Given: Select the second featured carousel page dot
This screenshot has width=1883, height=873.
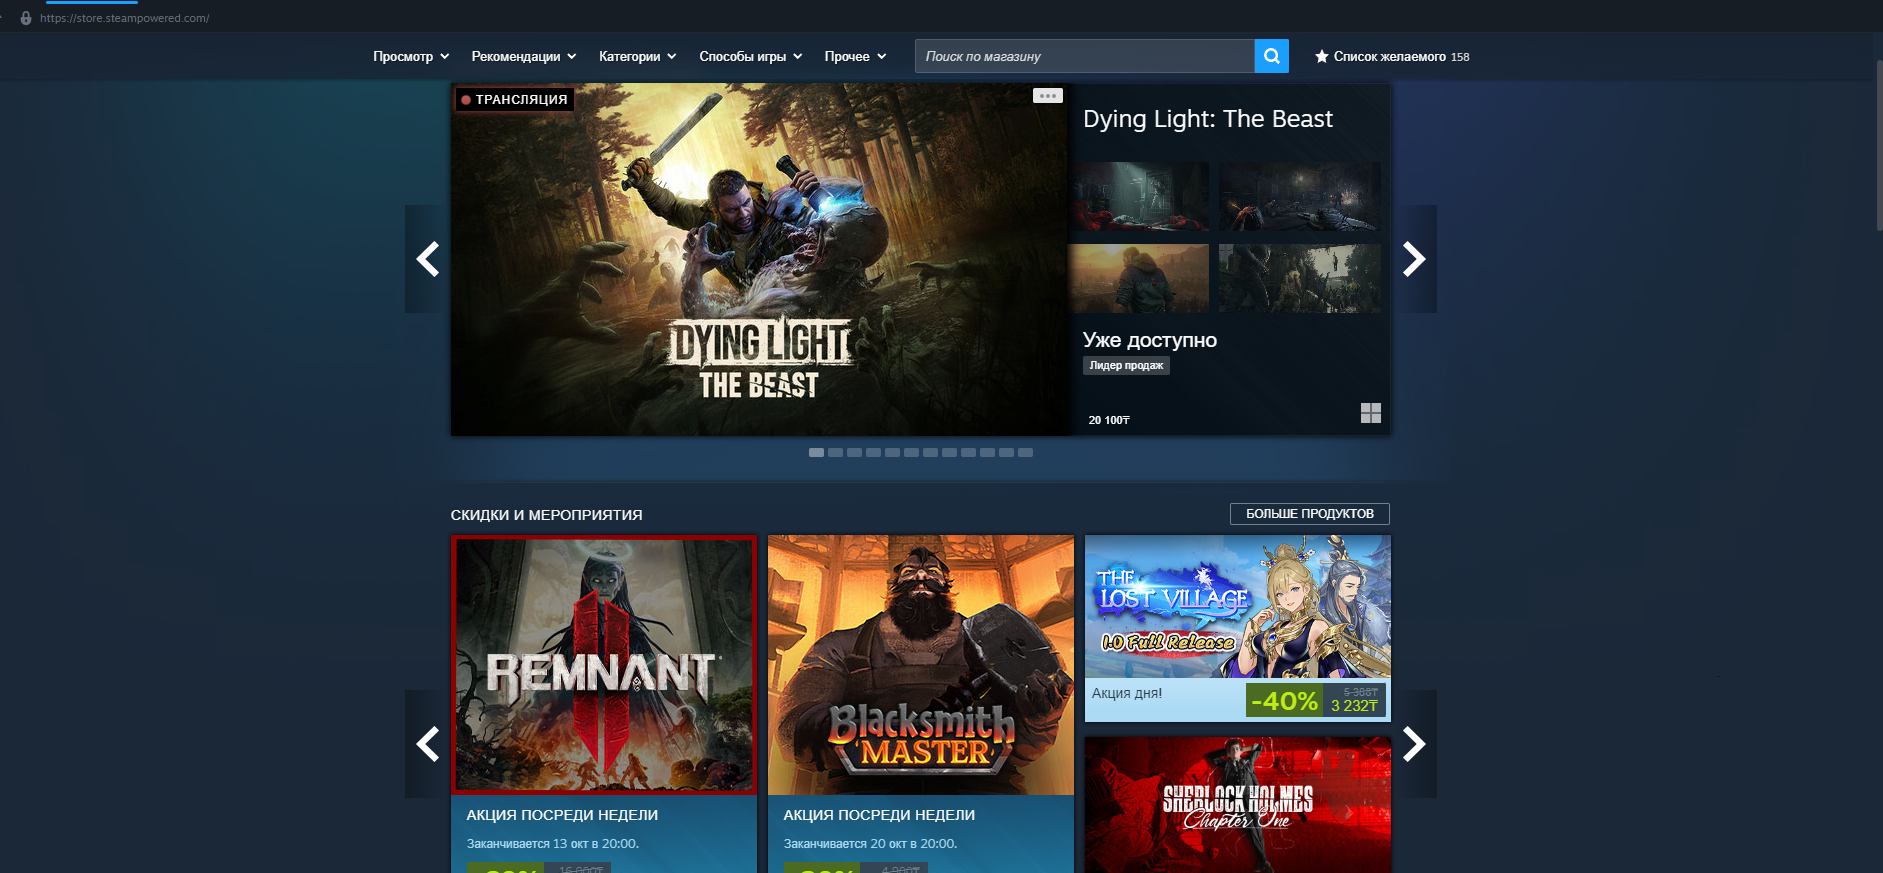Looking at the screenshot, I should pyautogui.click(x=835, y=453).
